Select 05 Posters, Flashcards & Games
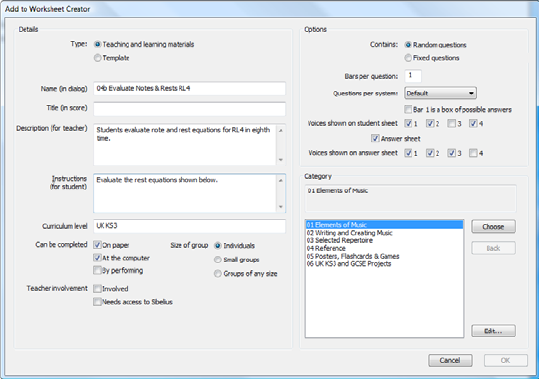The width and height of the screenshot is (539, 379). click(384, 256)
